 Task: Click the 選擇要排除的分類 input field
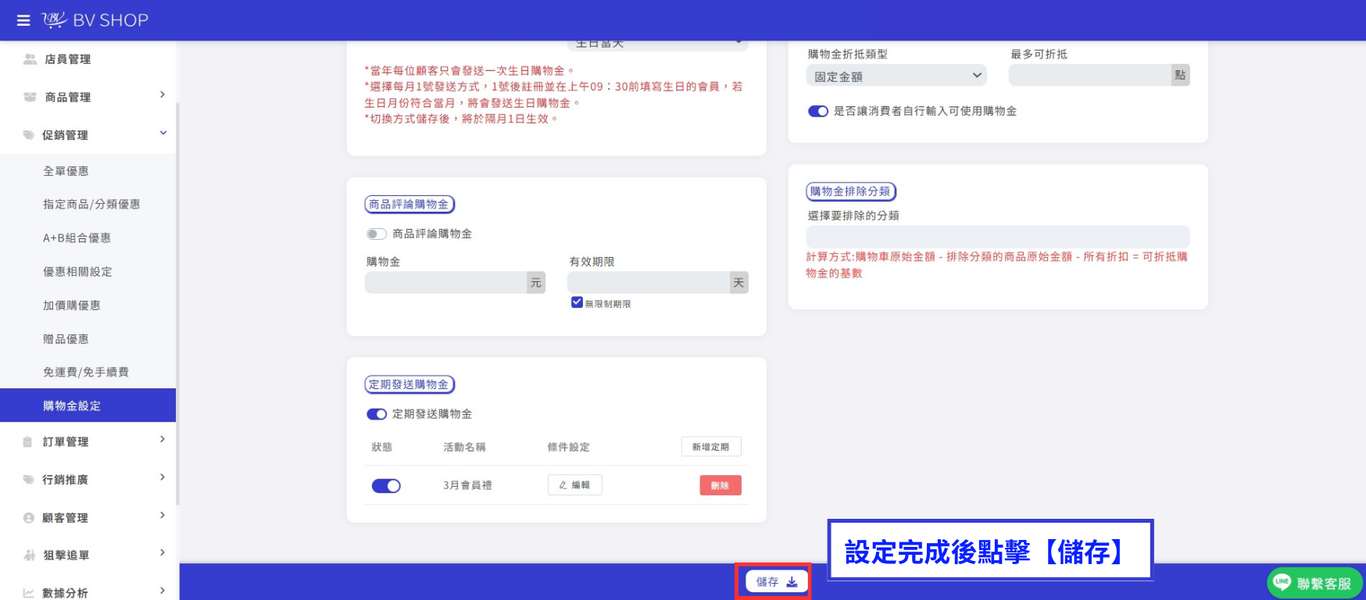[x=998, y=237]
